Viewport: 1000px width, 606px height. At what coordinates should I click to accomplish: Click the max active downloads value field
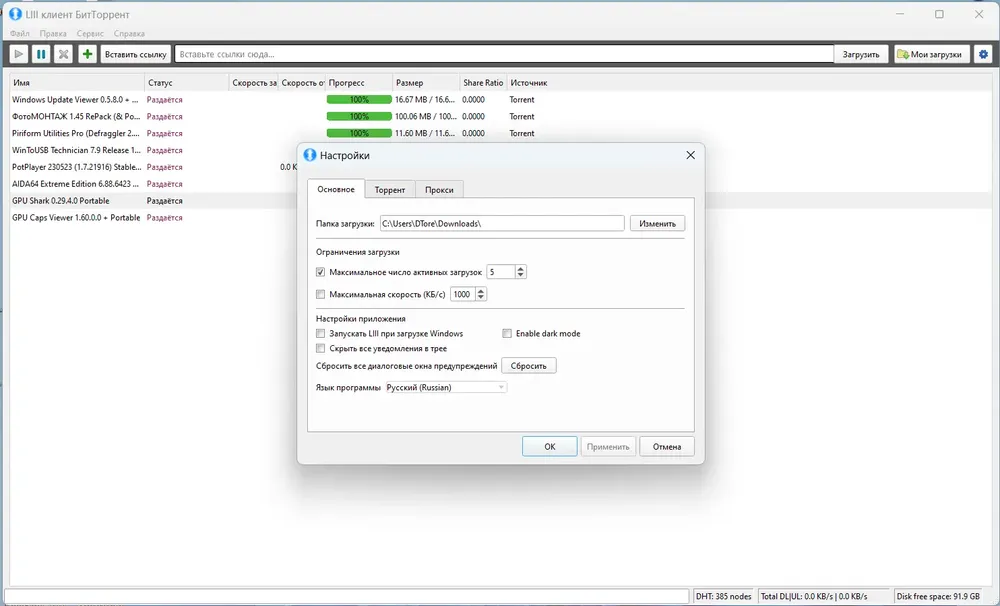(501, 272)
